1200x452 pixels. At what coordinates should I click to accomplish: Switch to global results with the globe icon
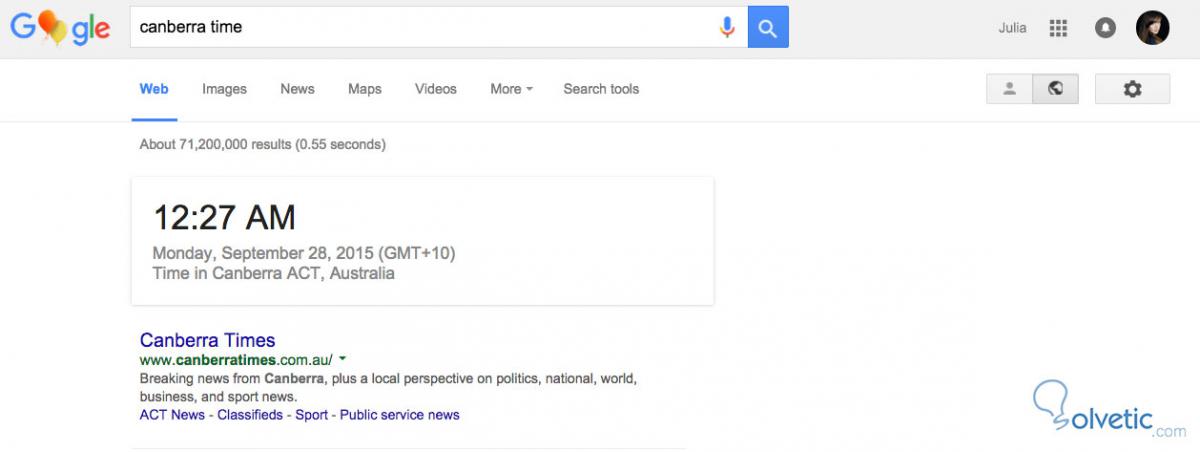(1055, 89)
